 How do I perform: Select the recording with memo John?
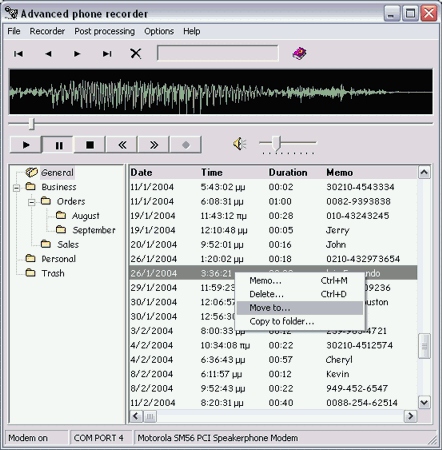[x=273, y=244]
